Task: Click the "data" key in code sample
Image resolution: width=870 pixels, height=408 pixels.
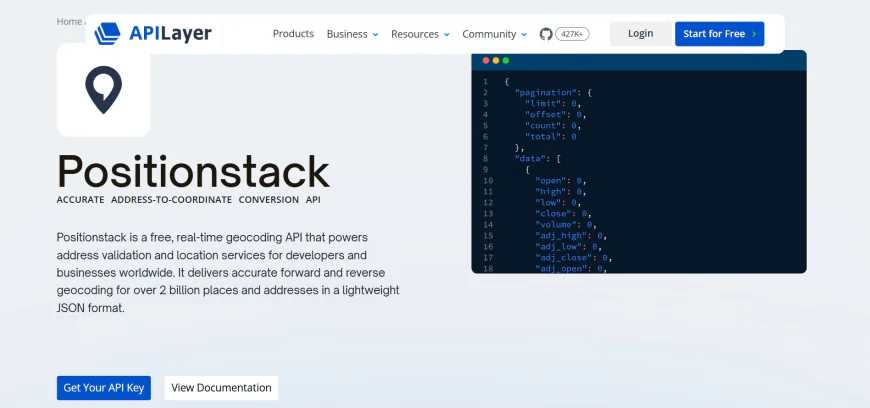Action: [530, 159]
